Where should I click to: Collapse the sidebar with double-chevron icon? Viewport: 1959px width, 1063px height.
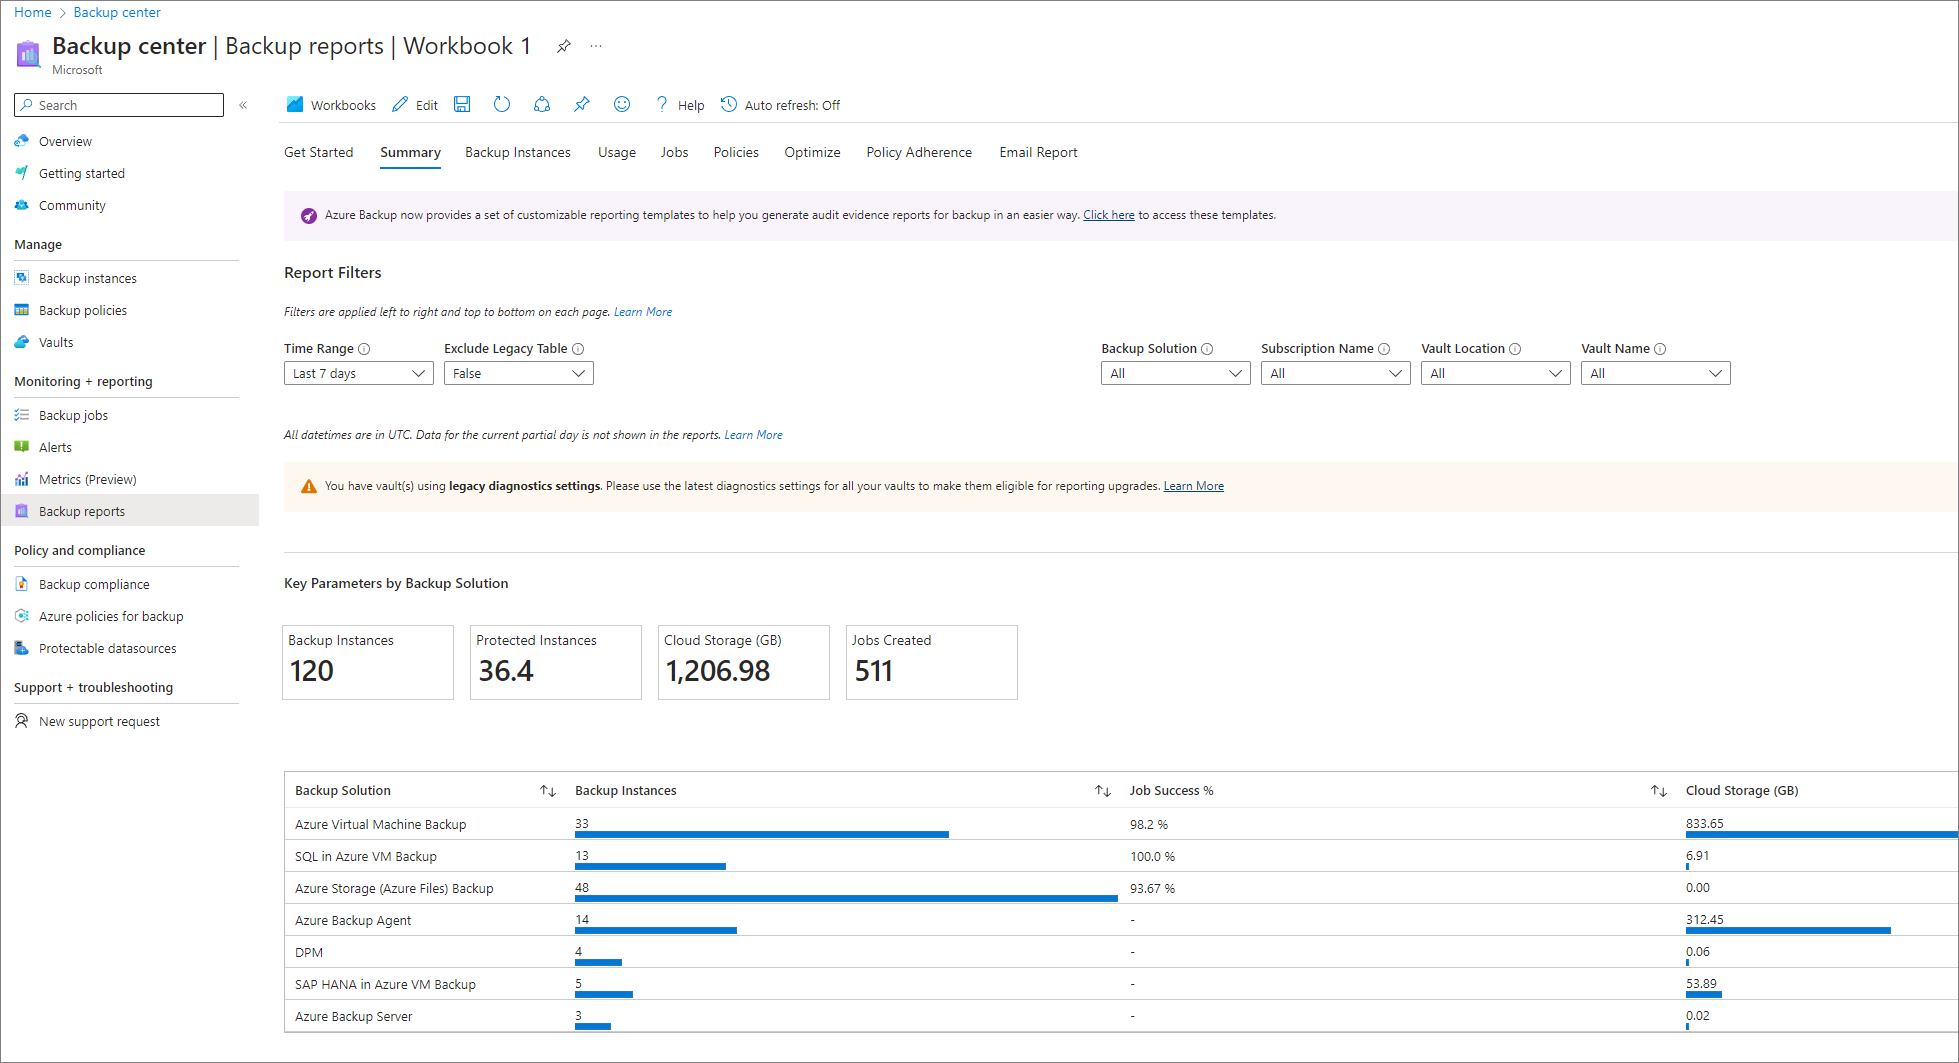tap(243, 105)
